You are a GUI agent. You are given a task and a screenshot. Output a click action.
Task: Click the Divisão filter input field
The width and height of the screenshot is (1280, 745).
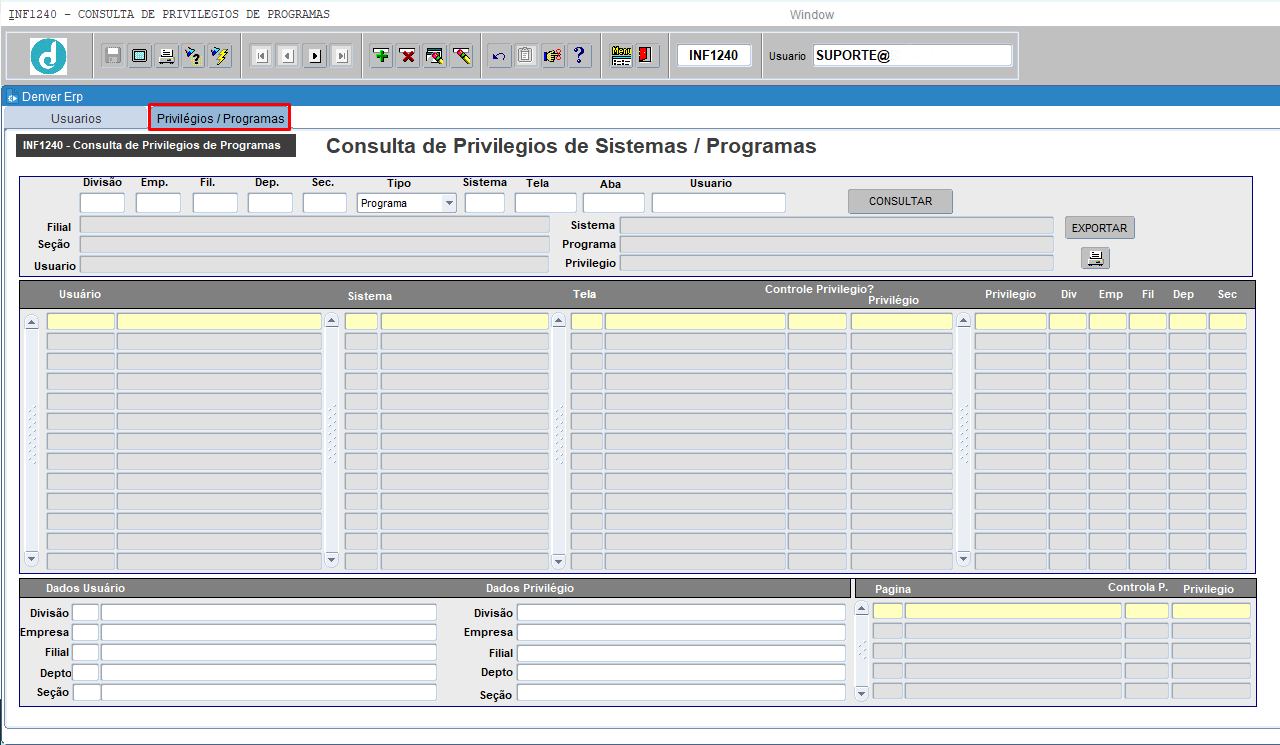click(102, 203)
